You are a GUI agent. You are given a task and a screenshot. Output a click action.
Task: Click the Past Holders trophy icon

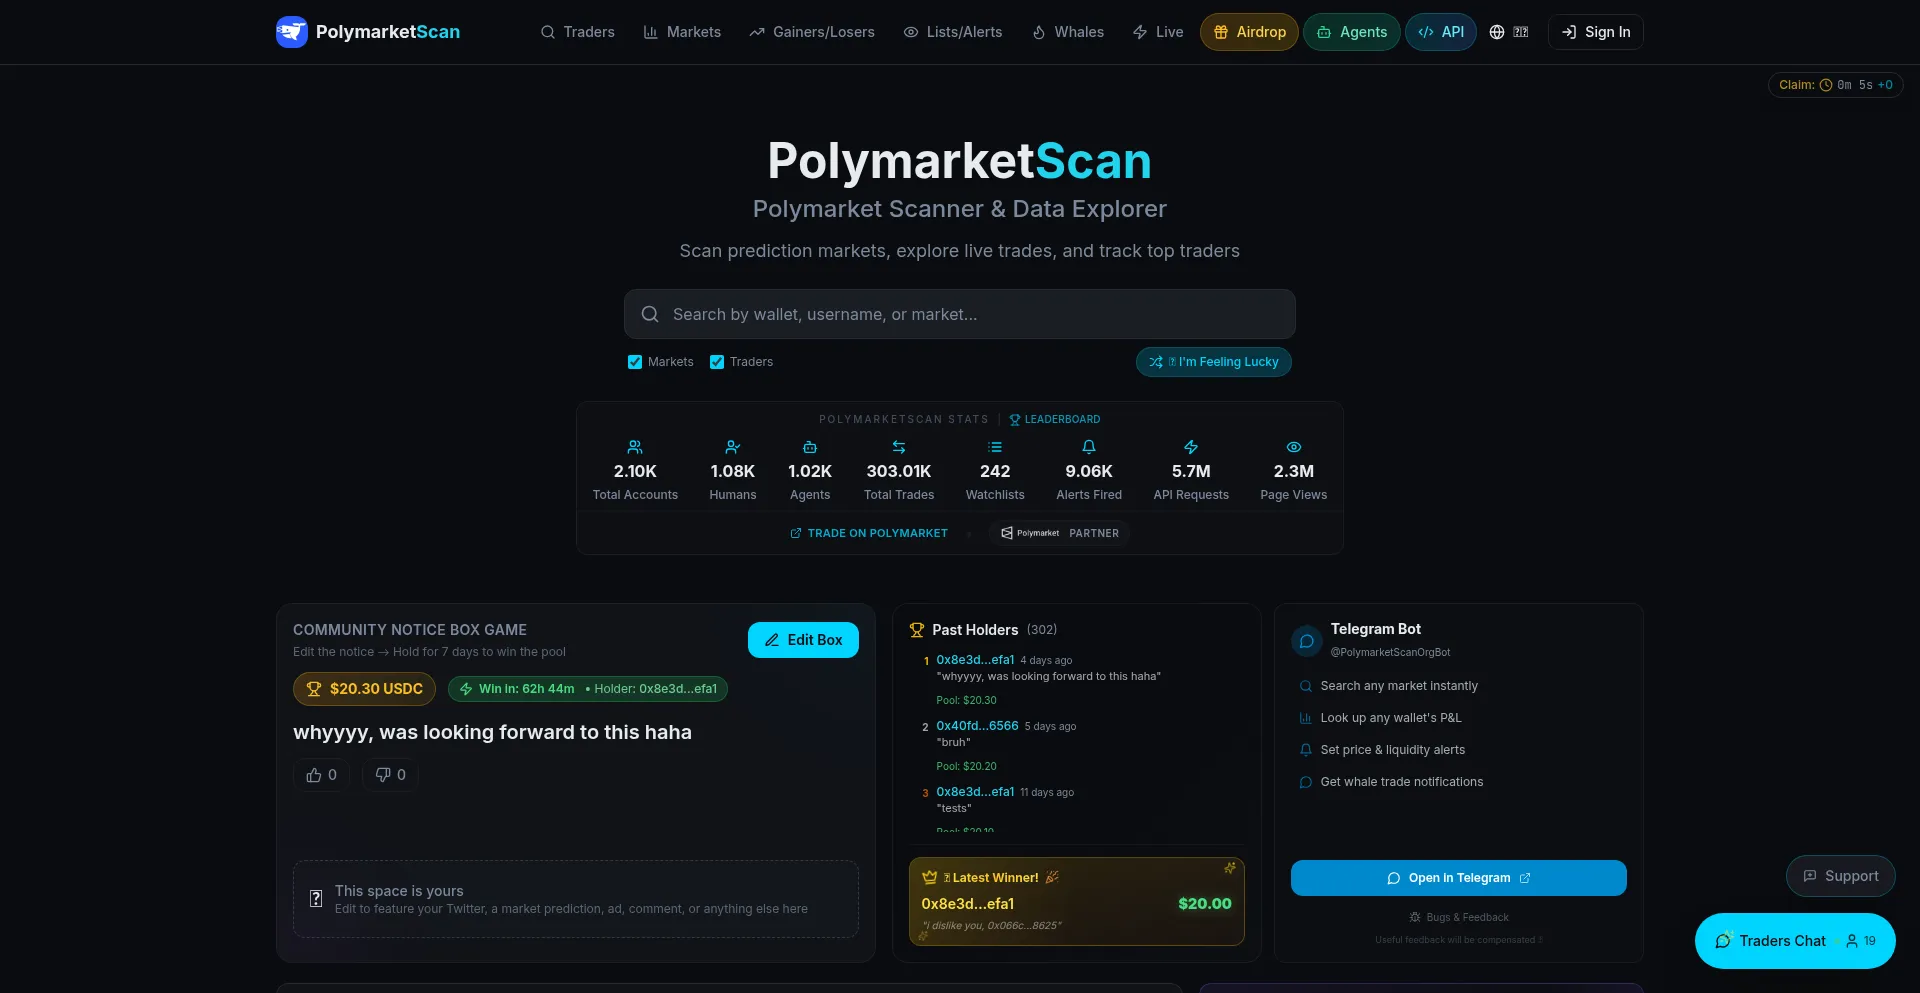click(x=917, y=630)
